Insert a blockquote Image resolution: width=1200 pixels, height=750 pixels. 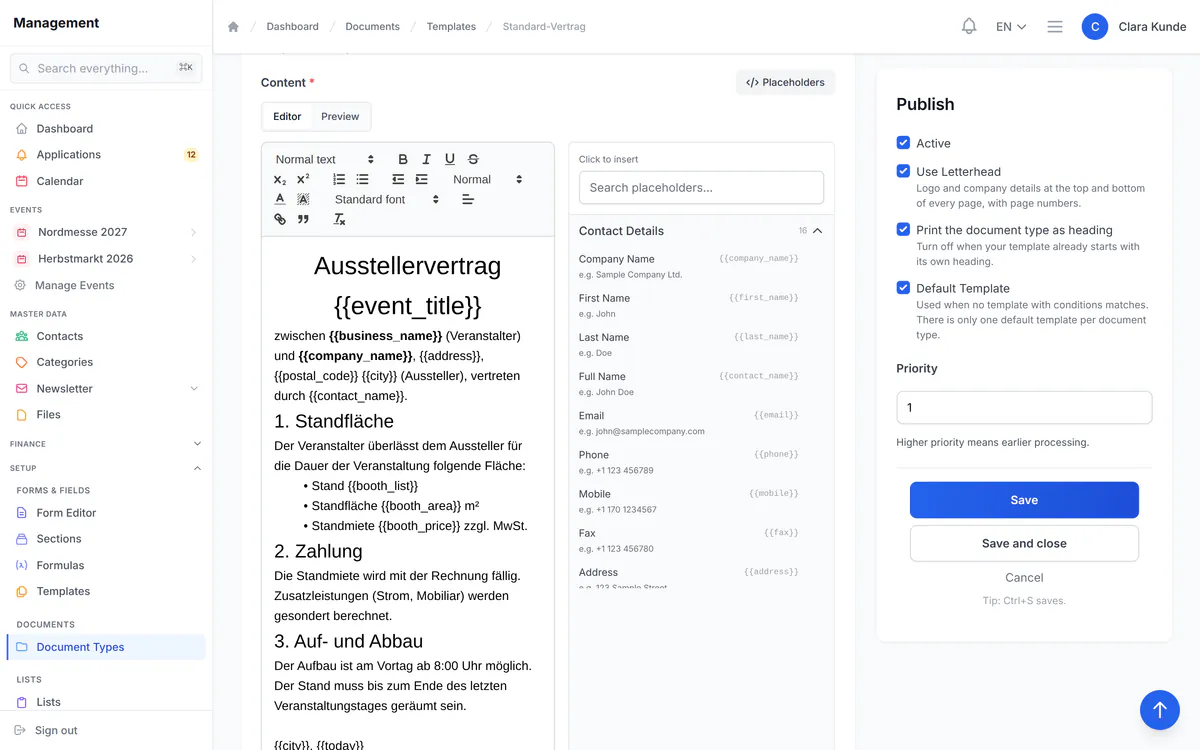[303, 219]
